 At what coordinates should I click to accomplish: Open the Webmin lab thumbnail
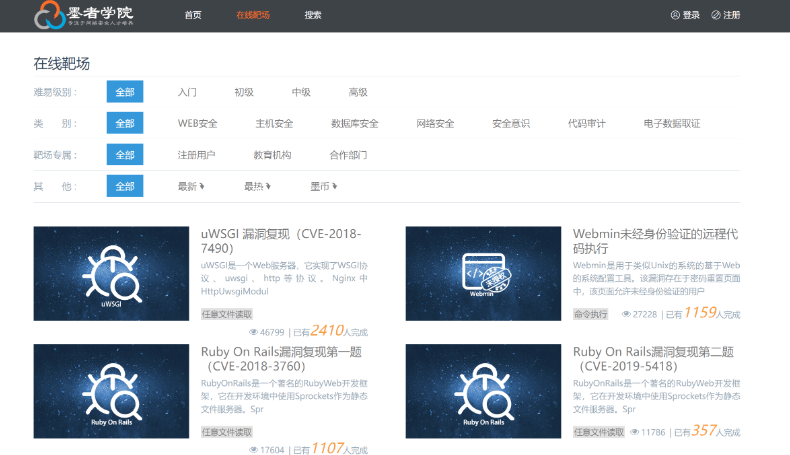click(483, 274)
